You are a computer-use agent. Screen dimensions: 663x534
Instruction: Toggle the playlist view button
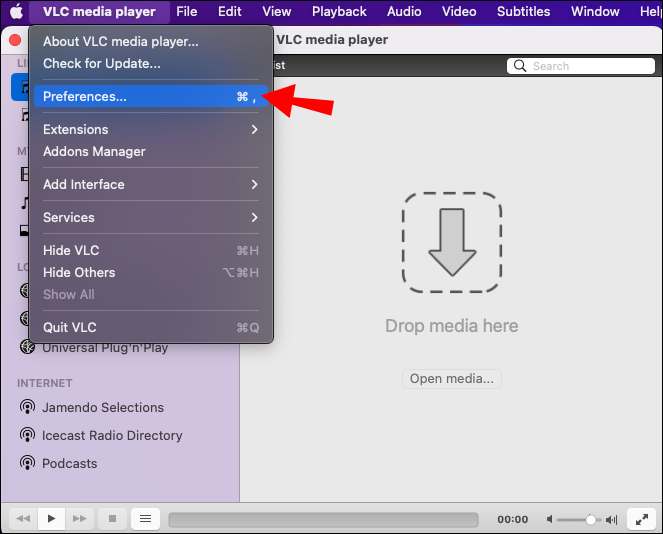145,518
